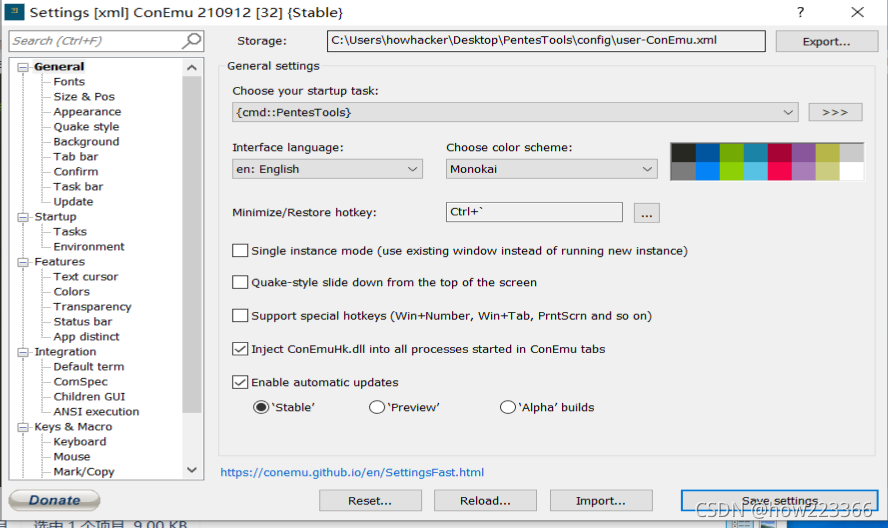This screenshot has height=528, width=888.
Task: Enable Quake-style slide down checkbox
Action: click(x=240, y=282)
